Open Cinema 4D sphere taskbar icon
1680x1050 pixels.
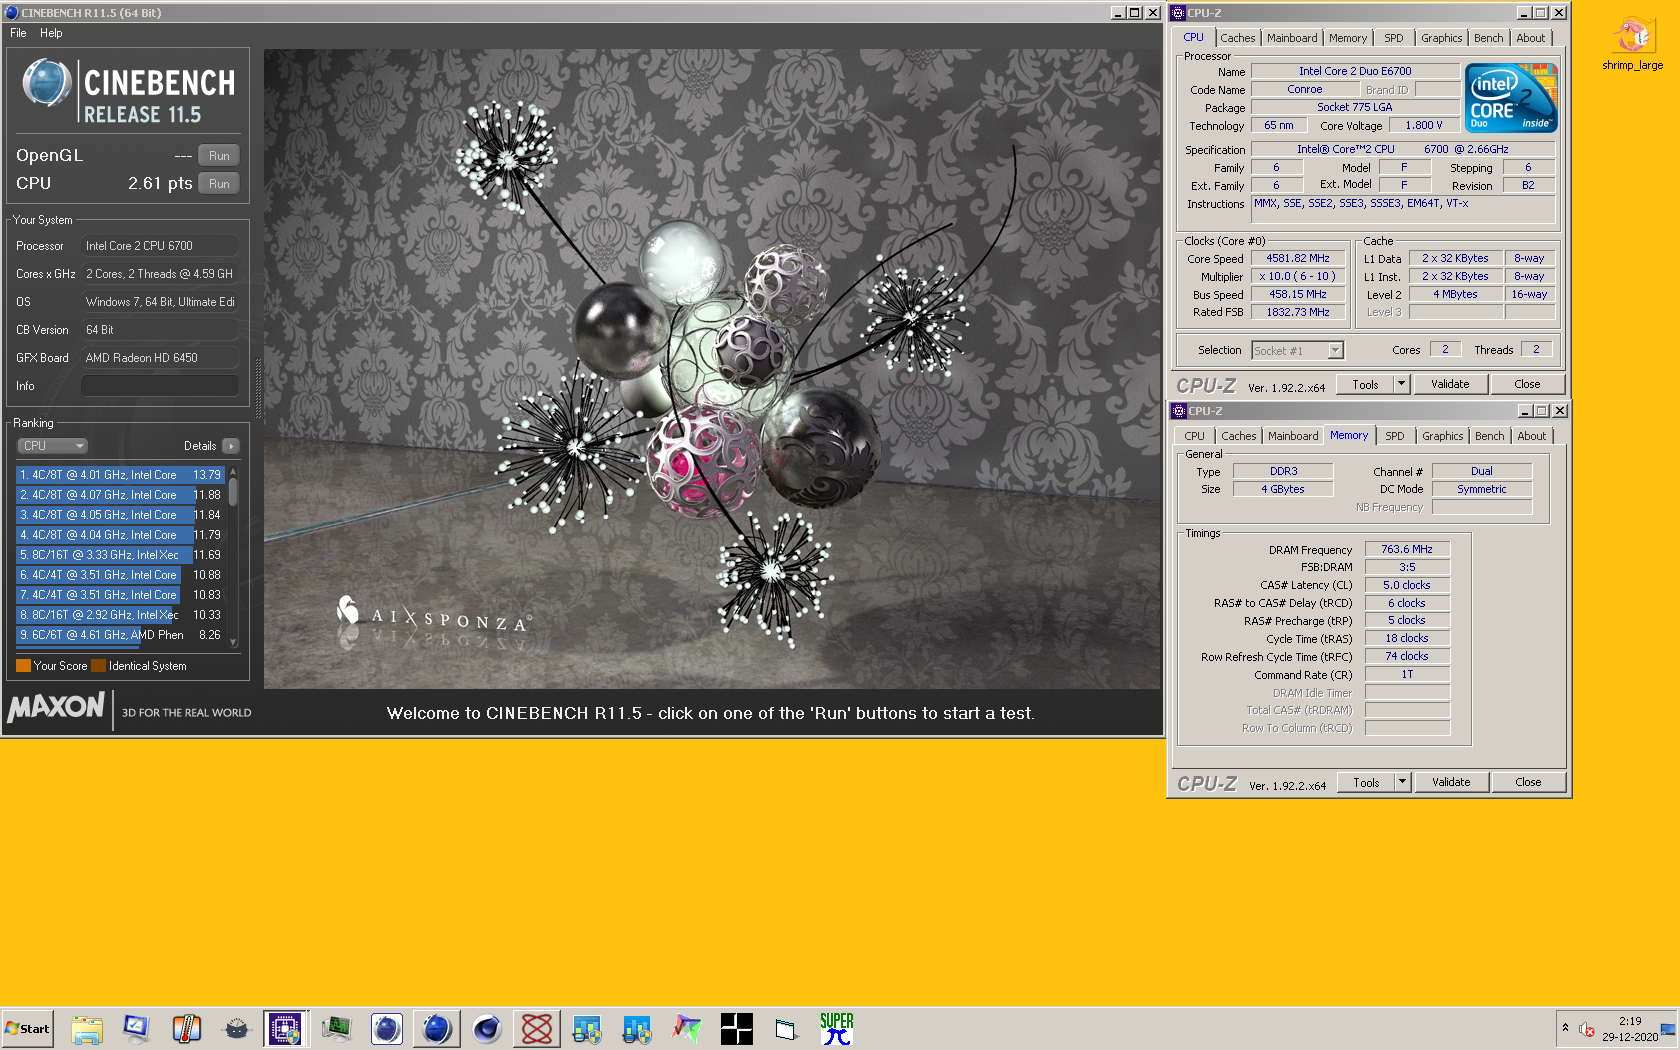click(486, 1029)
